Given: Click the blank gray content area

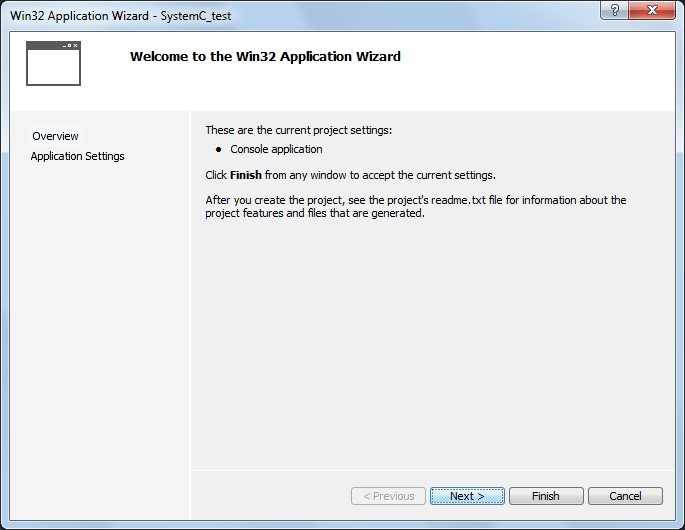Looking at the screenshot, I should point(430,350).
